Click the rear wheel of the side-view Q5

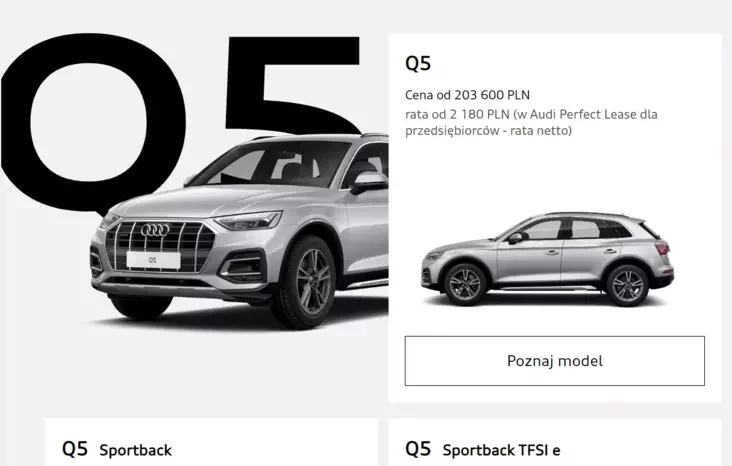[x=627, y=285]
